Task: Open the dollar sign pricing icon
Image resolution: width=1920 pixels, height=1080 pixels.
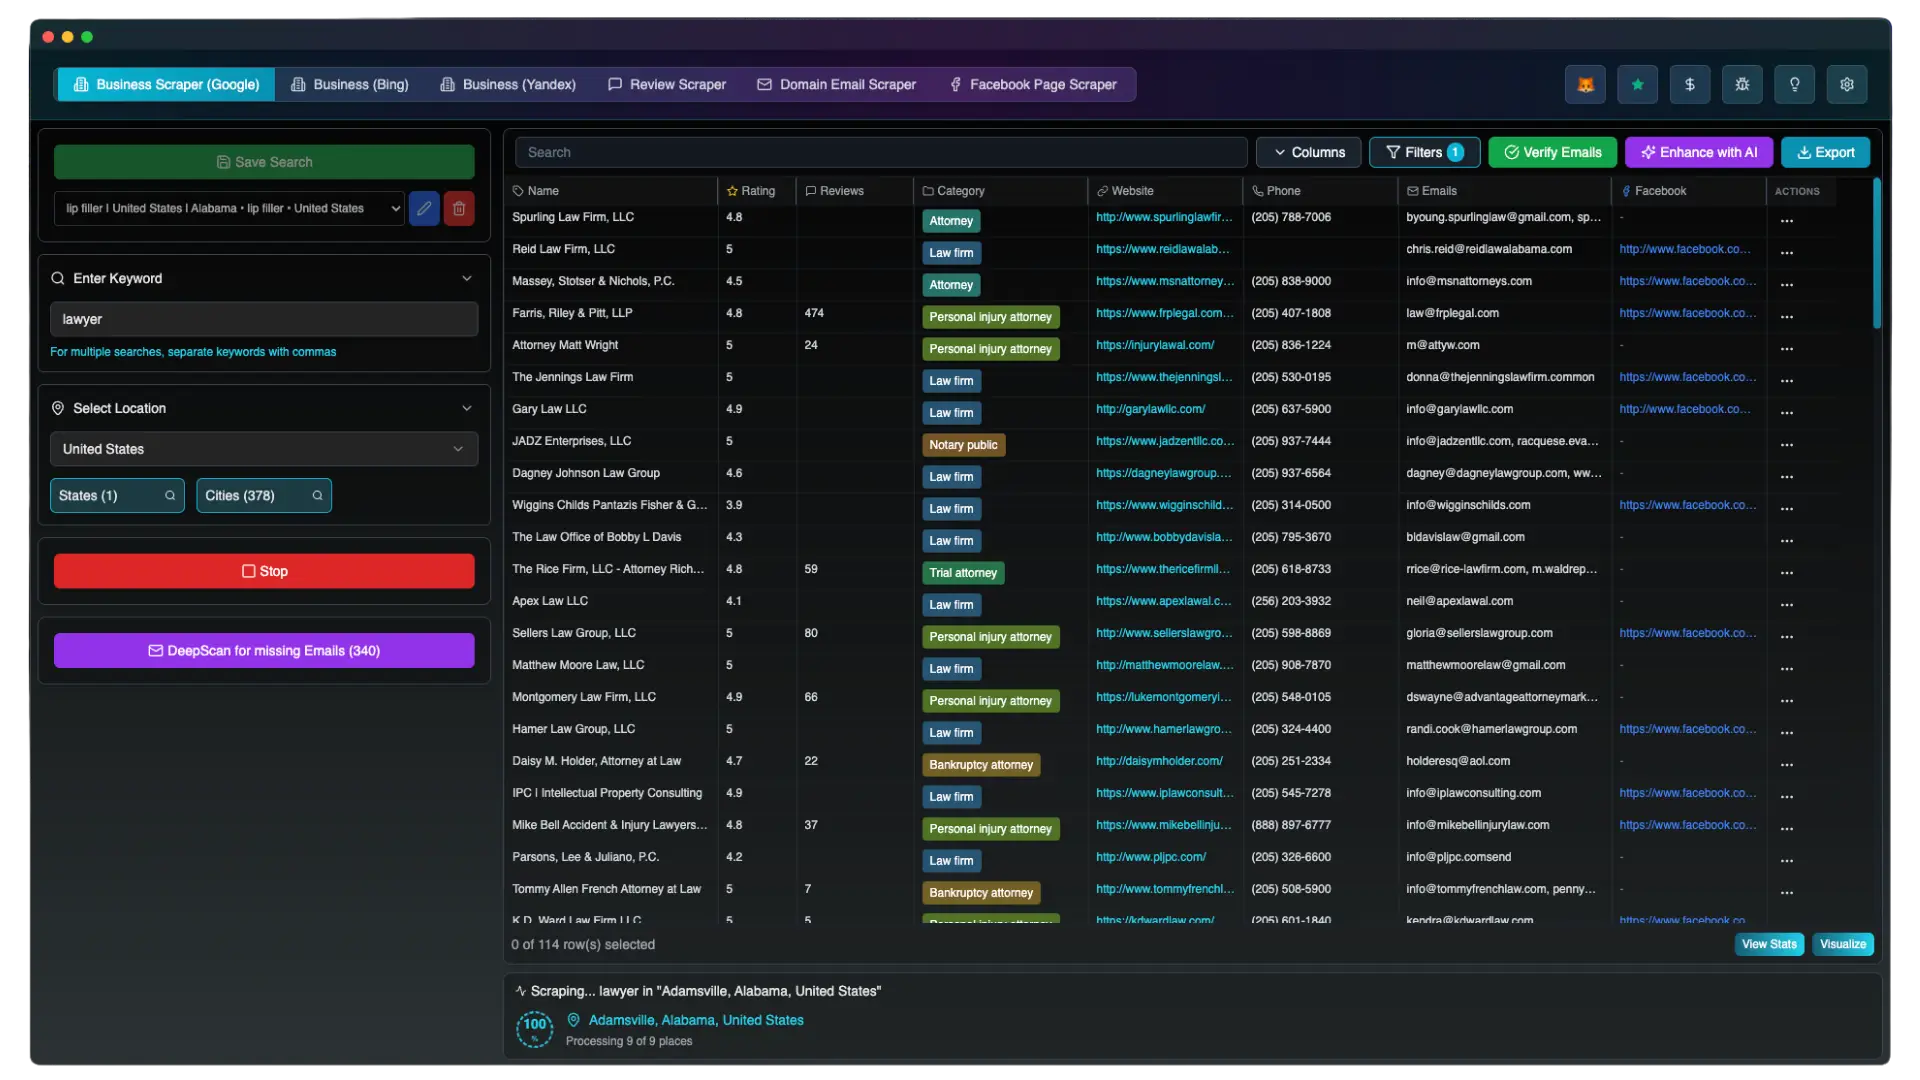Action: [1689, 84]
